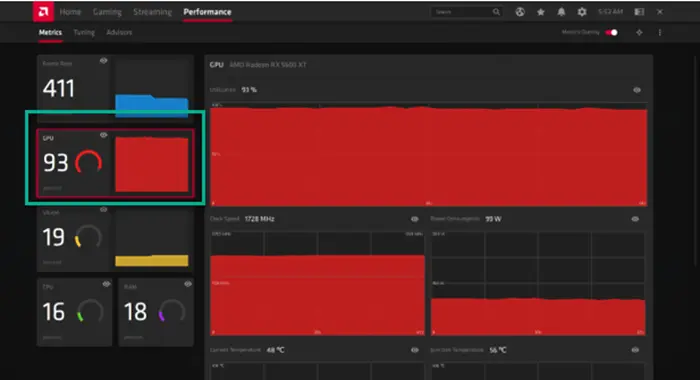
Task: Toggle Clock Speed graph eye icon
Action: pyautogui.click(x=415, y=219)
